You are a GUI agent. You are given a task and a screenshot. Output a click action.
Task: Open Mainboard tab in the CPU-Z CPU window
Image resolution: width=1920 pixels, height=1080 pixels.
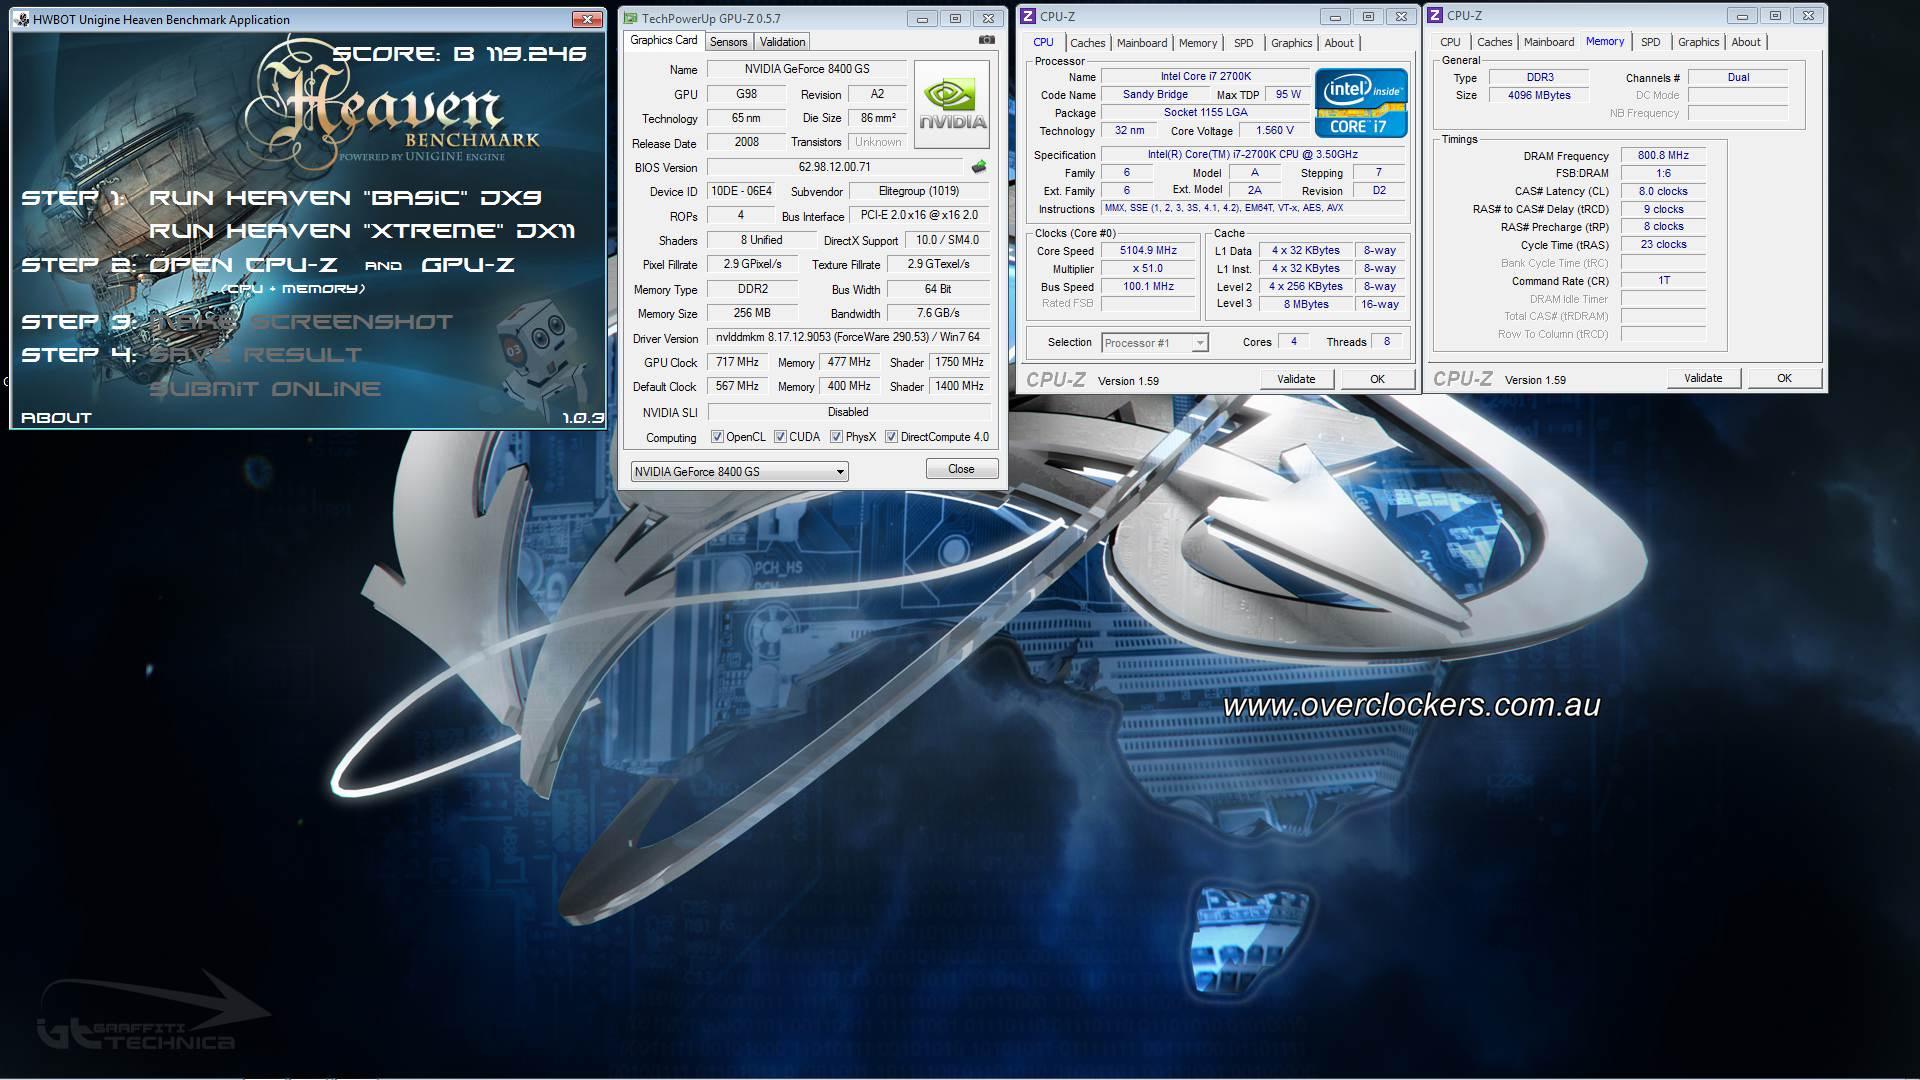[x=1142, y=43]
